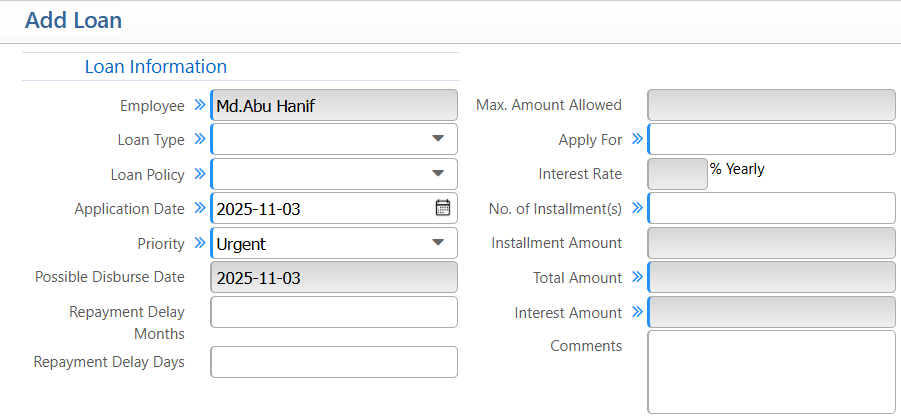
Task: Select the Repayment Delay Days field
Action: click(334, 362)
